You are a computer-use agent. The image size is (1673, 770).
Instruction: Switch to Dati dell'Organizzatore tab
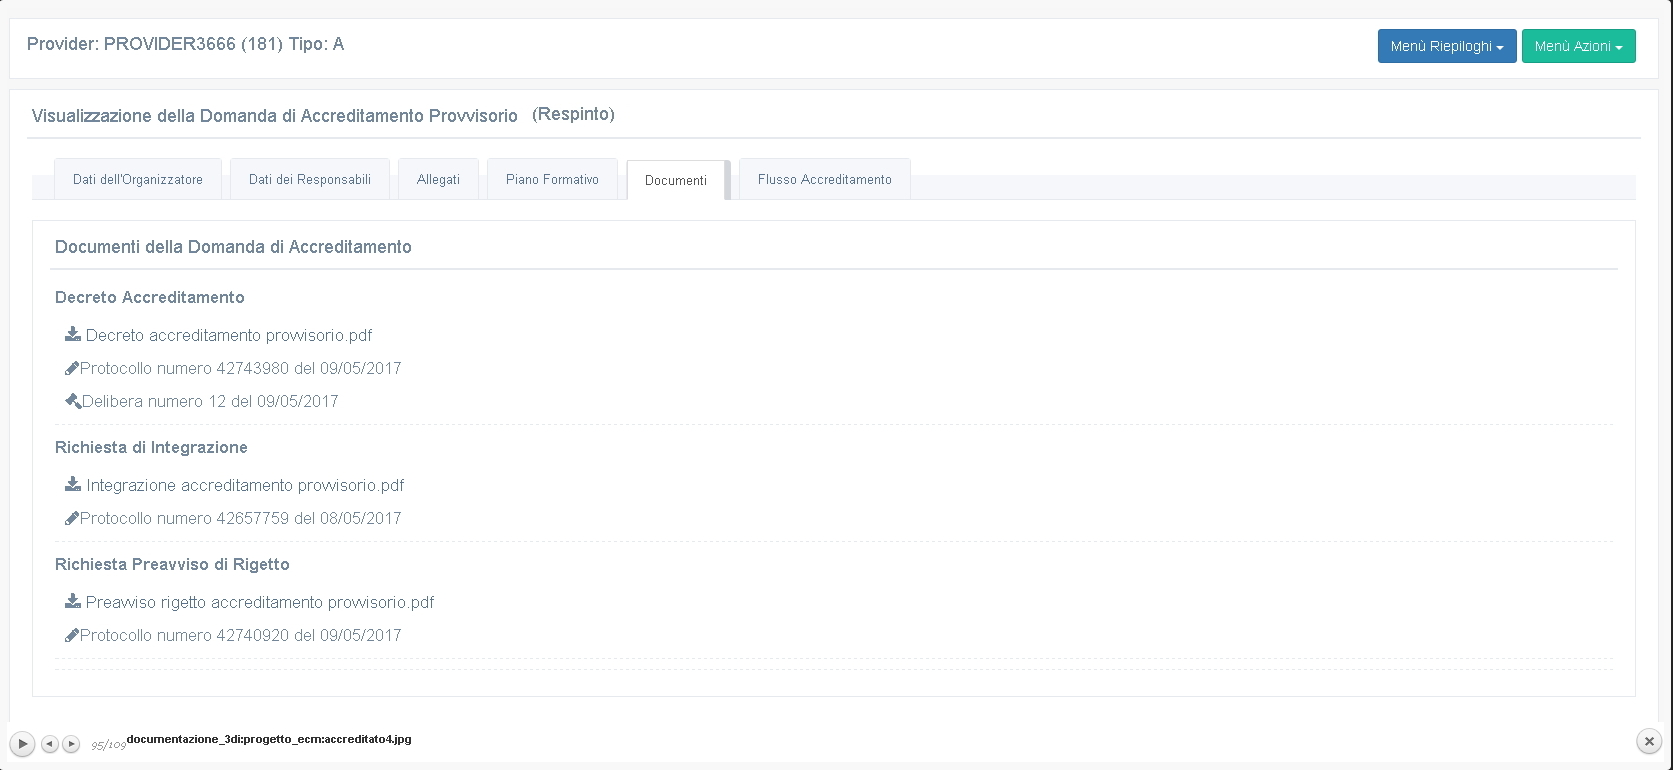[138, 180]
